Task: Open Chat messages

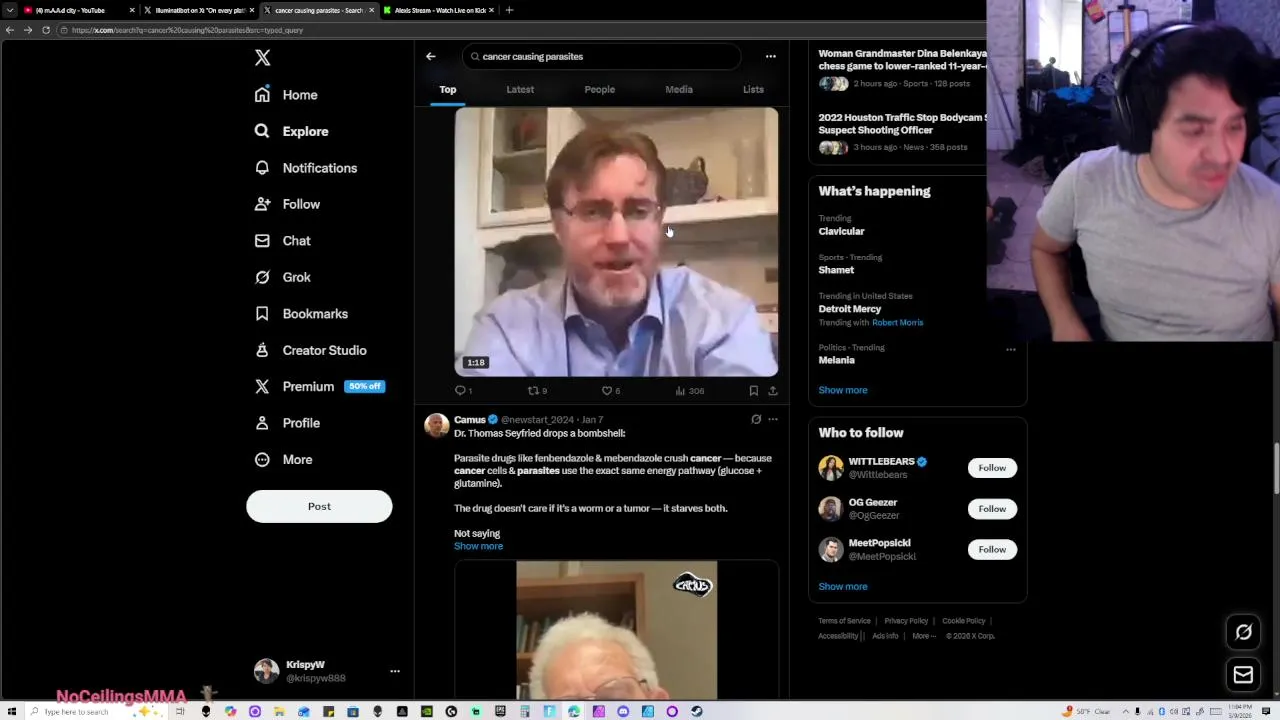Action: tap(282, 241)
